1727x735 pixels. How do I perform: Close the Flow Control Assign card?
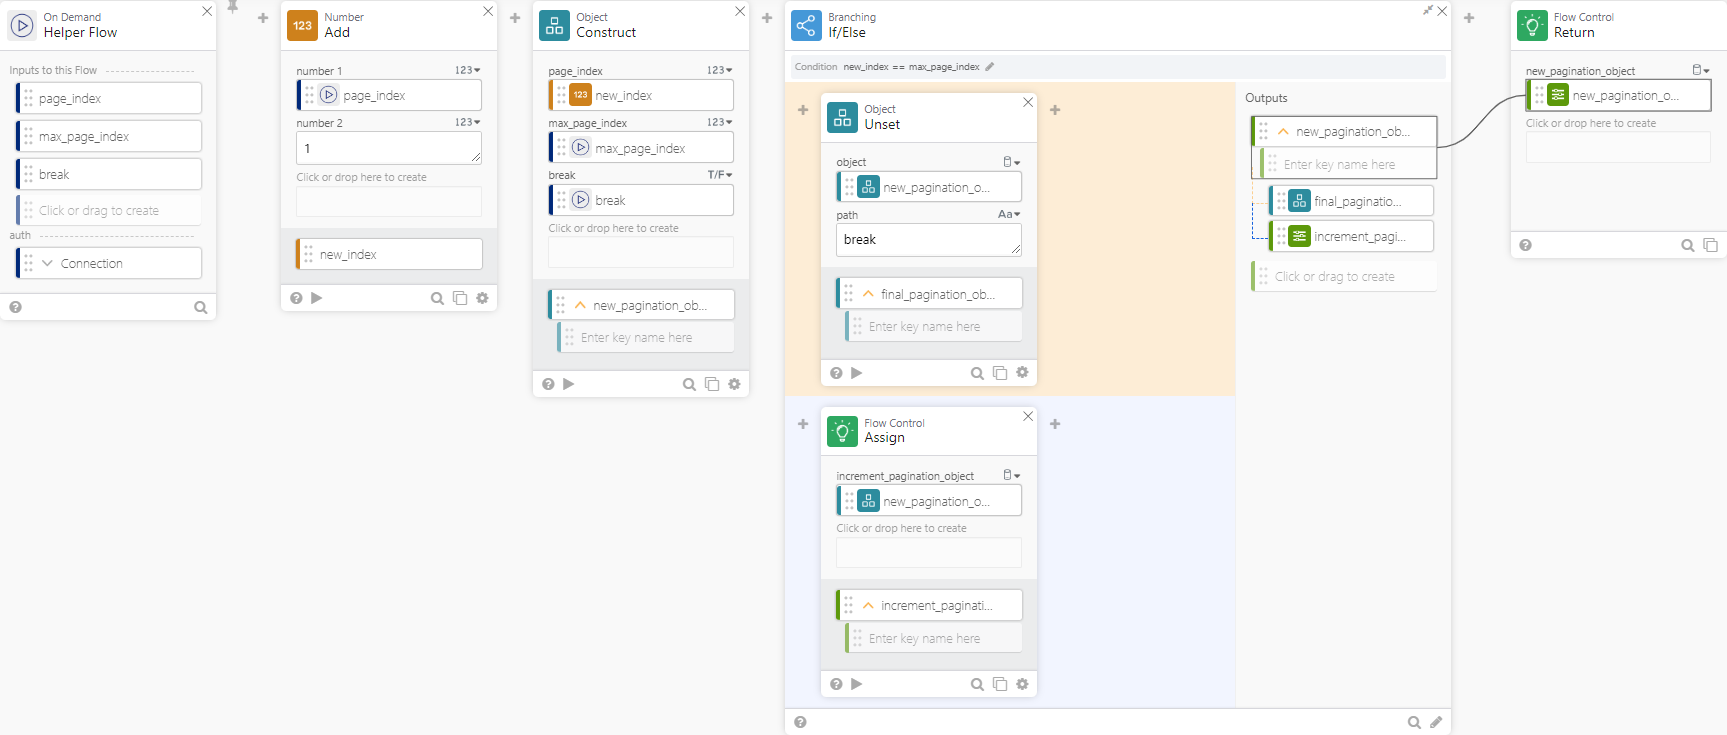[1028, 416]
